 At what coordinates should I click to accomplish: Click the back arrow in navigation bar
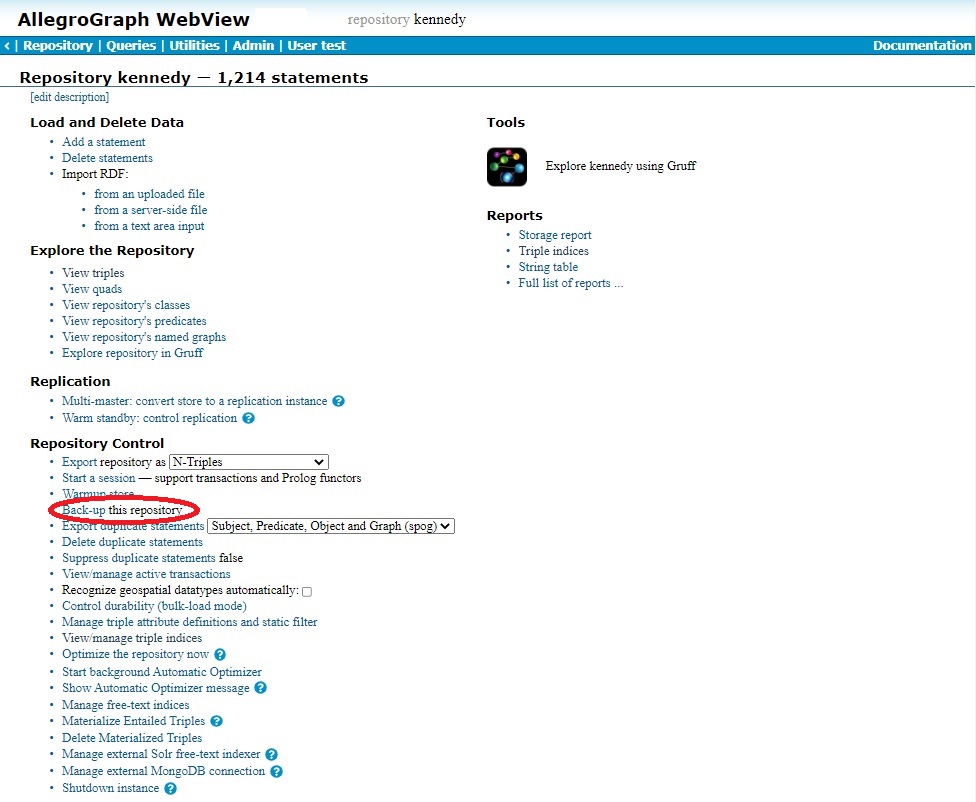click(x=7, y=46)
